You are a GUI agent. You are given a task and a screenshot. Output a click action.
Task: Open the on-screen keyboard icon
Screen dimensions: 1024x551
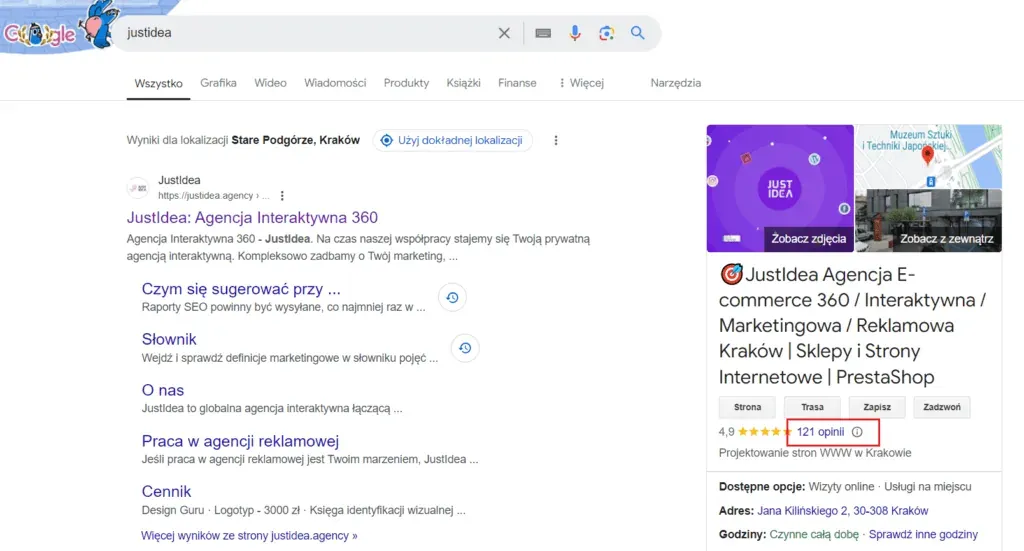pyautogui.click(x=543, y=33)
